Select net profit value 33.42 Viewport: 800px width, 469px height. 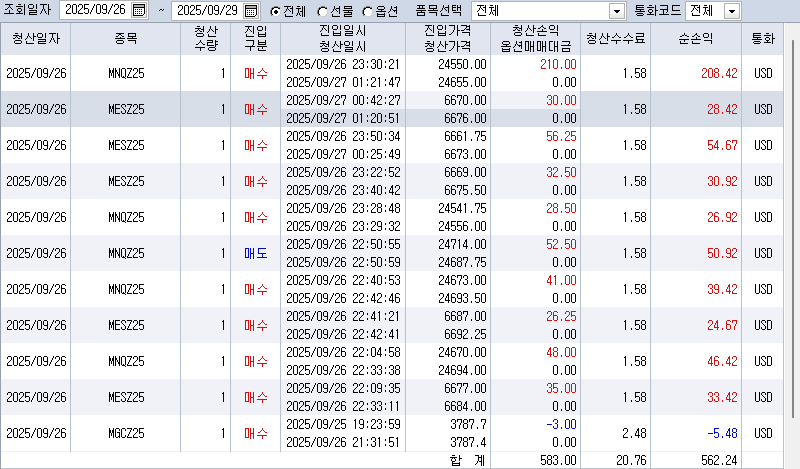(x=722, y=397)
